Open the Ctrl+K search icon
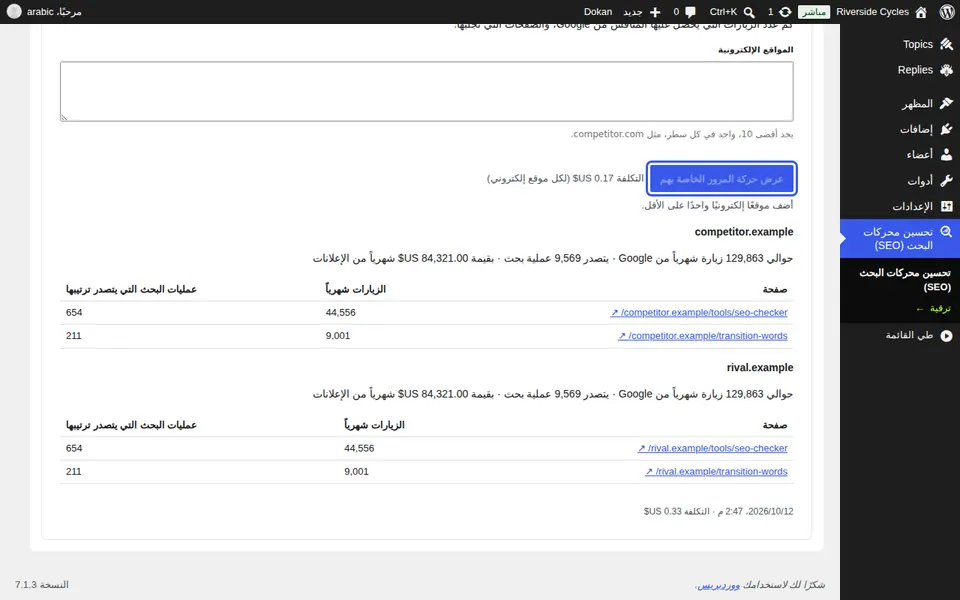This screenshot has height=600, width=960. pos(749,12)
